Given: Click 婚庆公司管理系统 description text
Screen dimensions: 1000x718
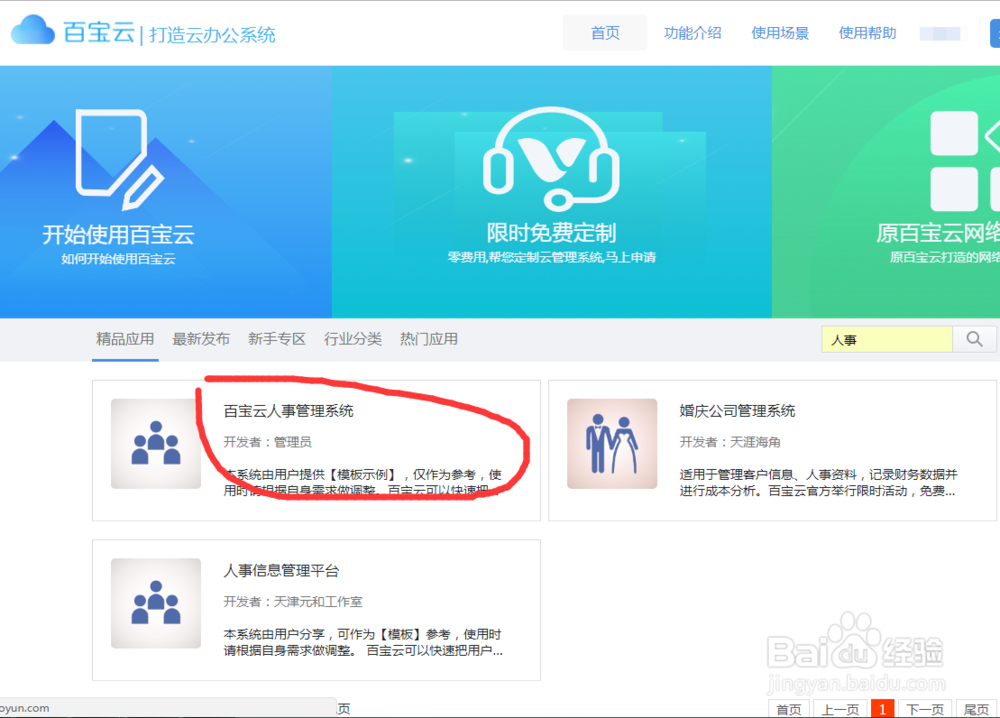Looking at the screenshot, I should pyautogui.click(x=818, y=483).
